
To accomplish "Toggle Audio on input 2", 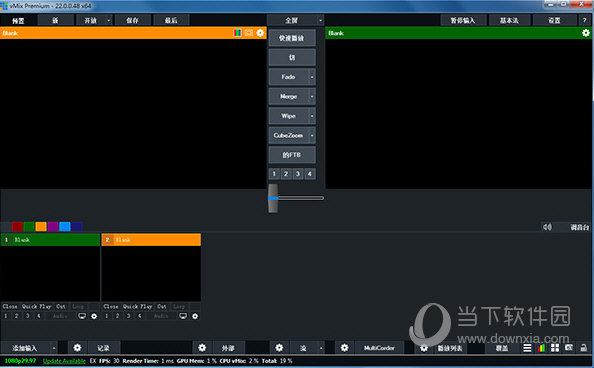I will click(x=161, y=316).
